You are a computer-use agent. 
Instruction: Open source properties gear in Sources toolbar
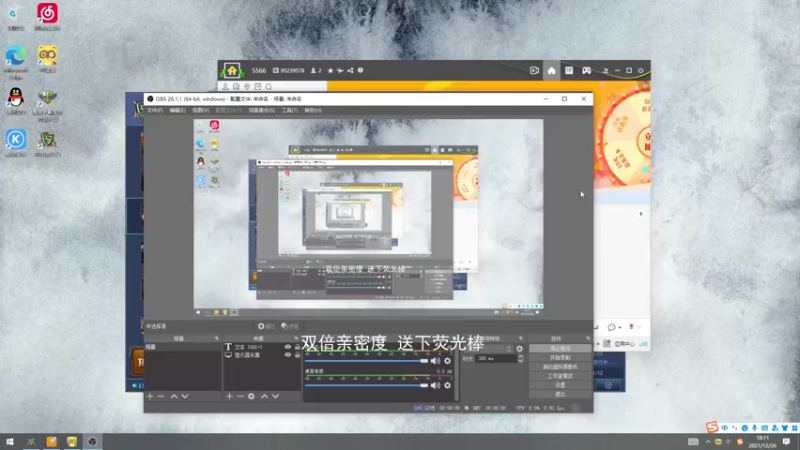click(x=252, y=396)
